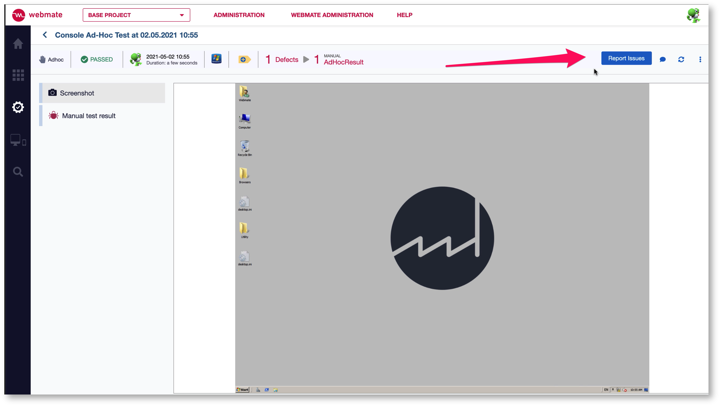Screen dimensions: 720x406
Task: Click the Adhoc hand icon label
Action: click(51, 60)
